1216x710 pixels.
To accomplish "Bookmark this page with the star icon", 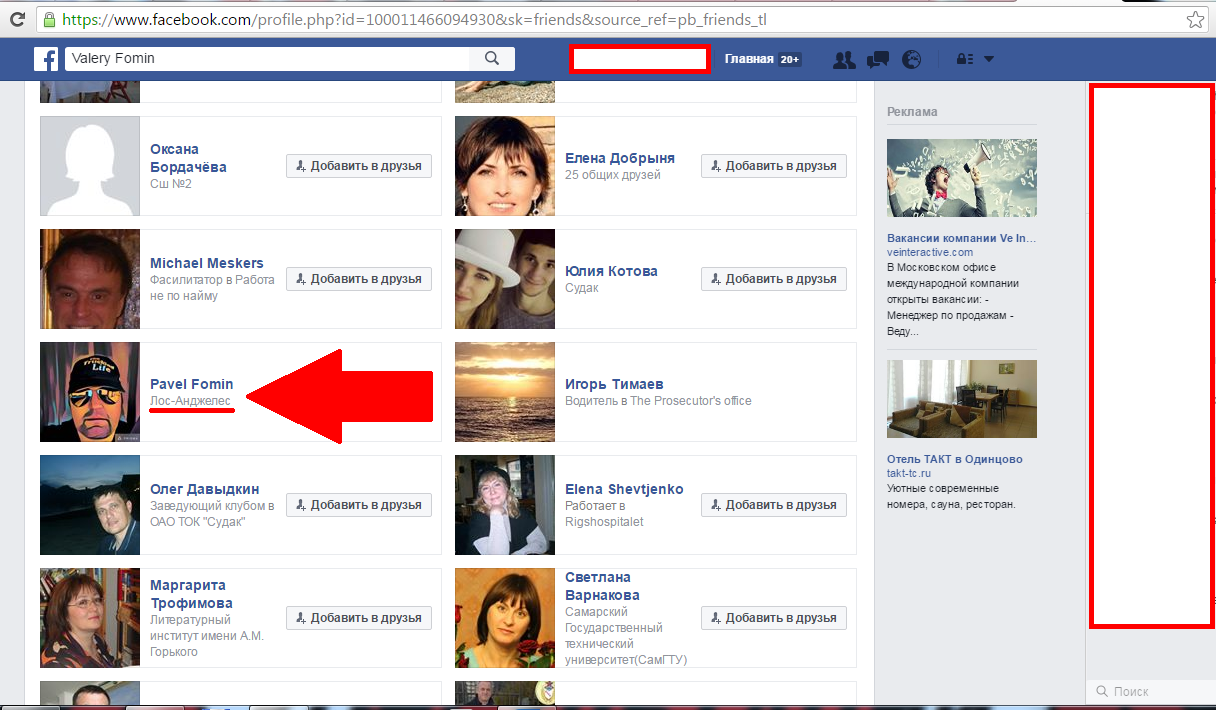I will (1195, 19).
